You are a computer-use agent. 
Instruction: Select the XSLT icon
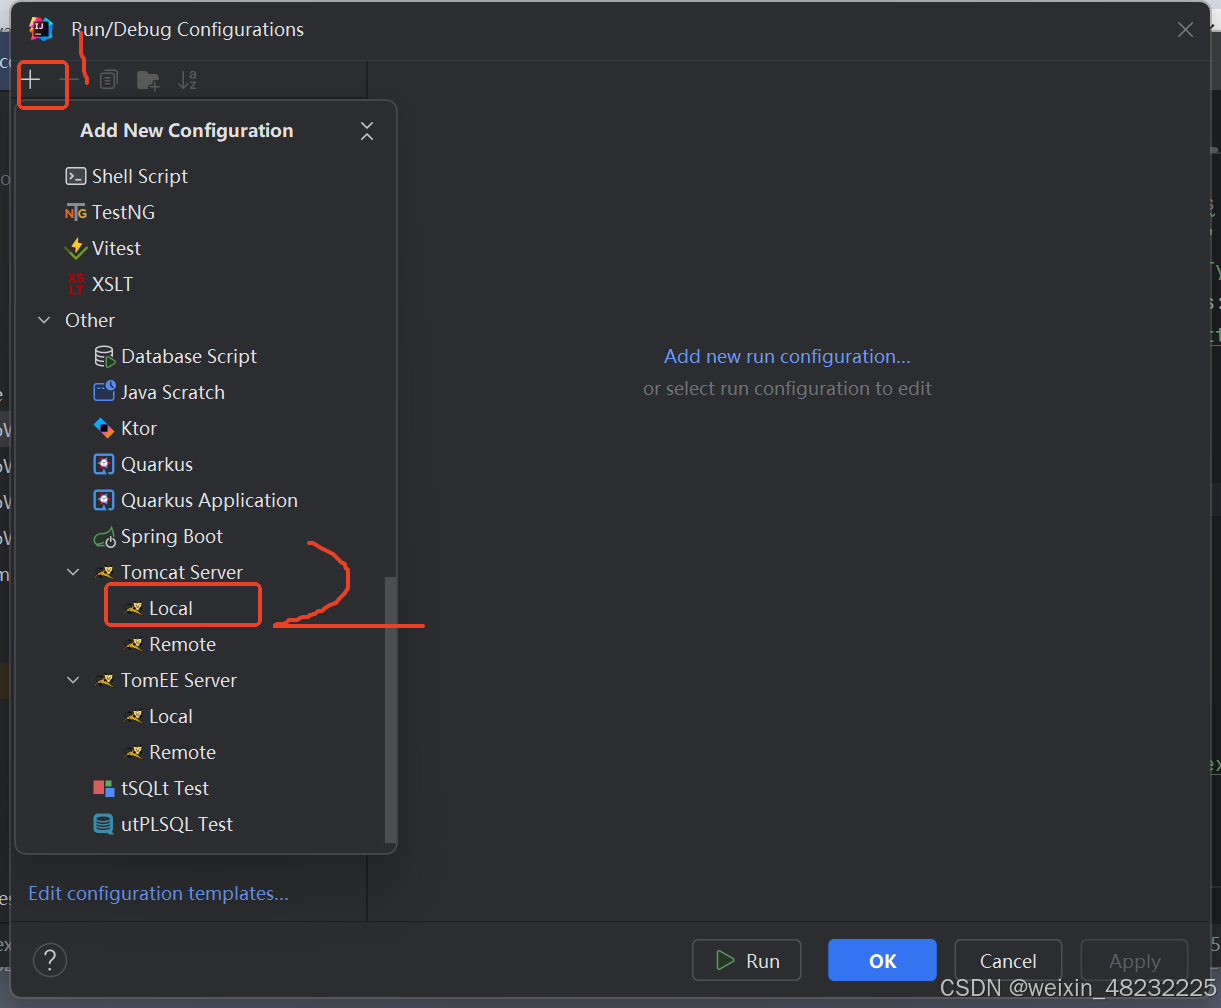[76, 284]
